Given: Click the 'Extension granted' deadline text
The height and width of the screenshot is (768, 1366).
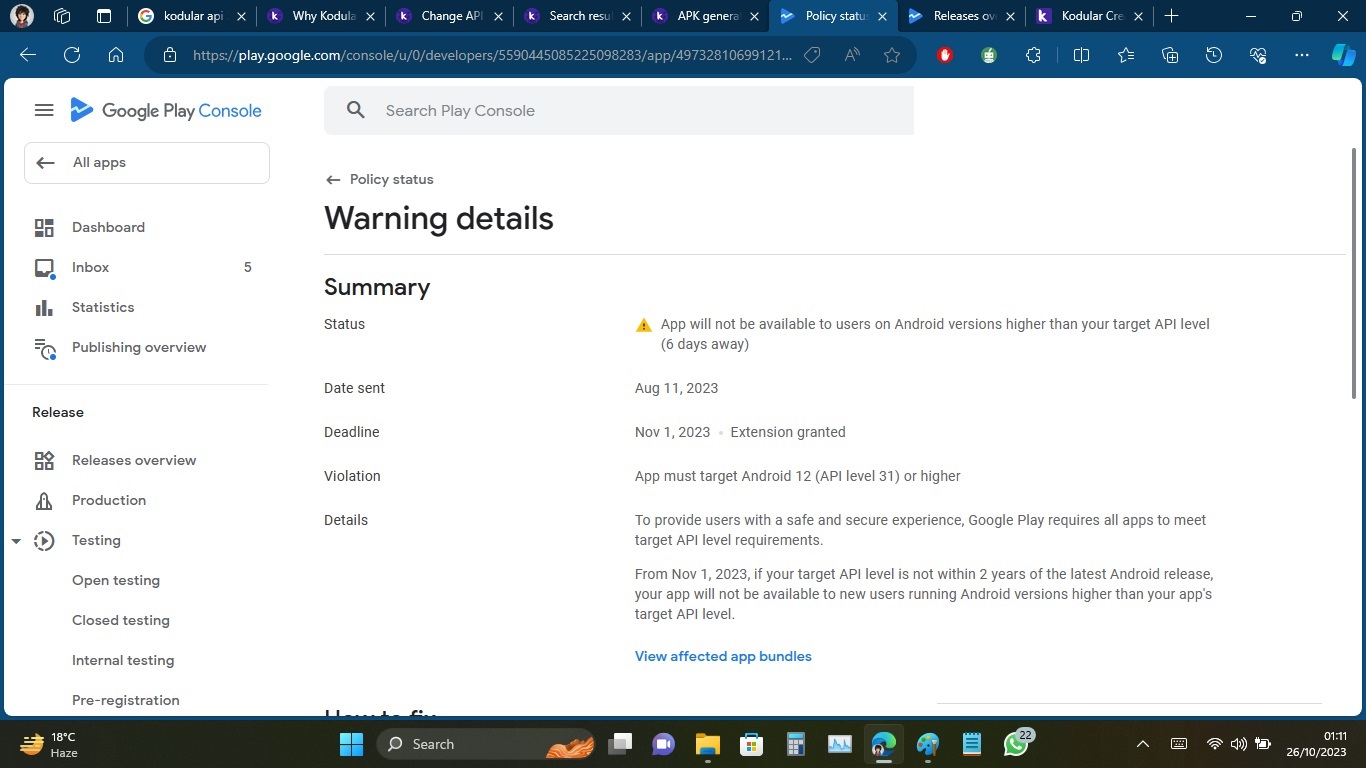Looking at the screenshot, I should click(788, 432).
